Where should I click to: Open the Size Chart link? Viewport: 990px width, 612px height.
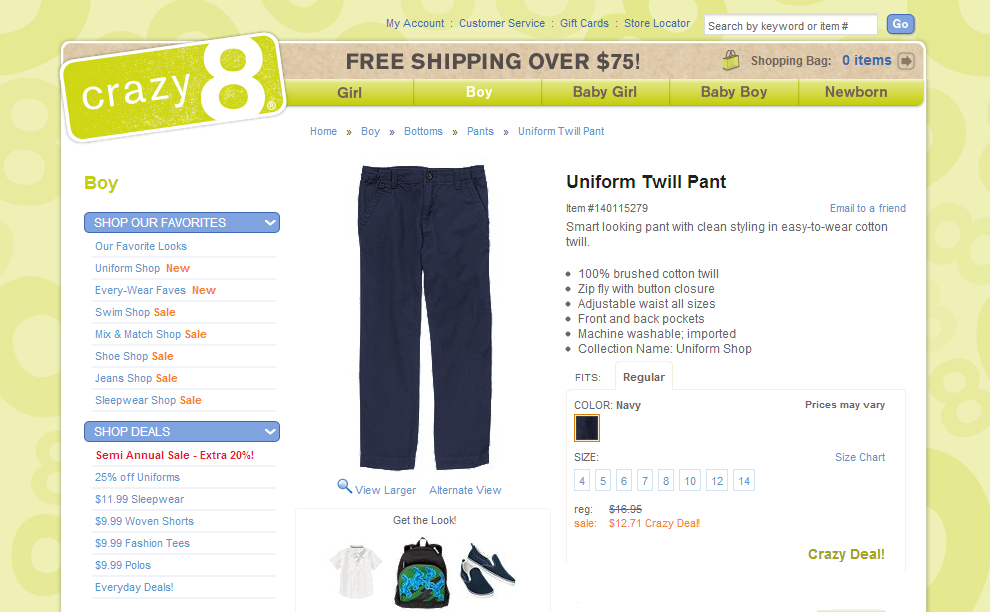coord(860,457)
